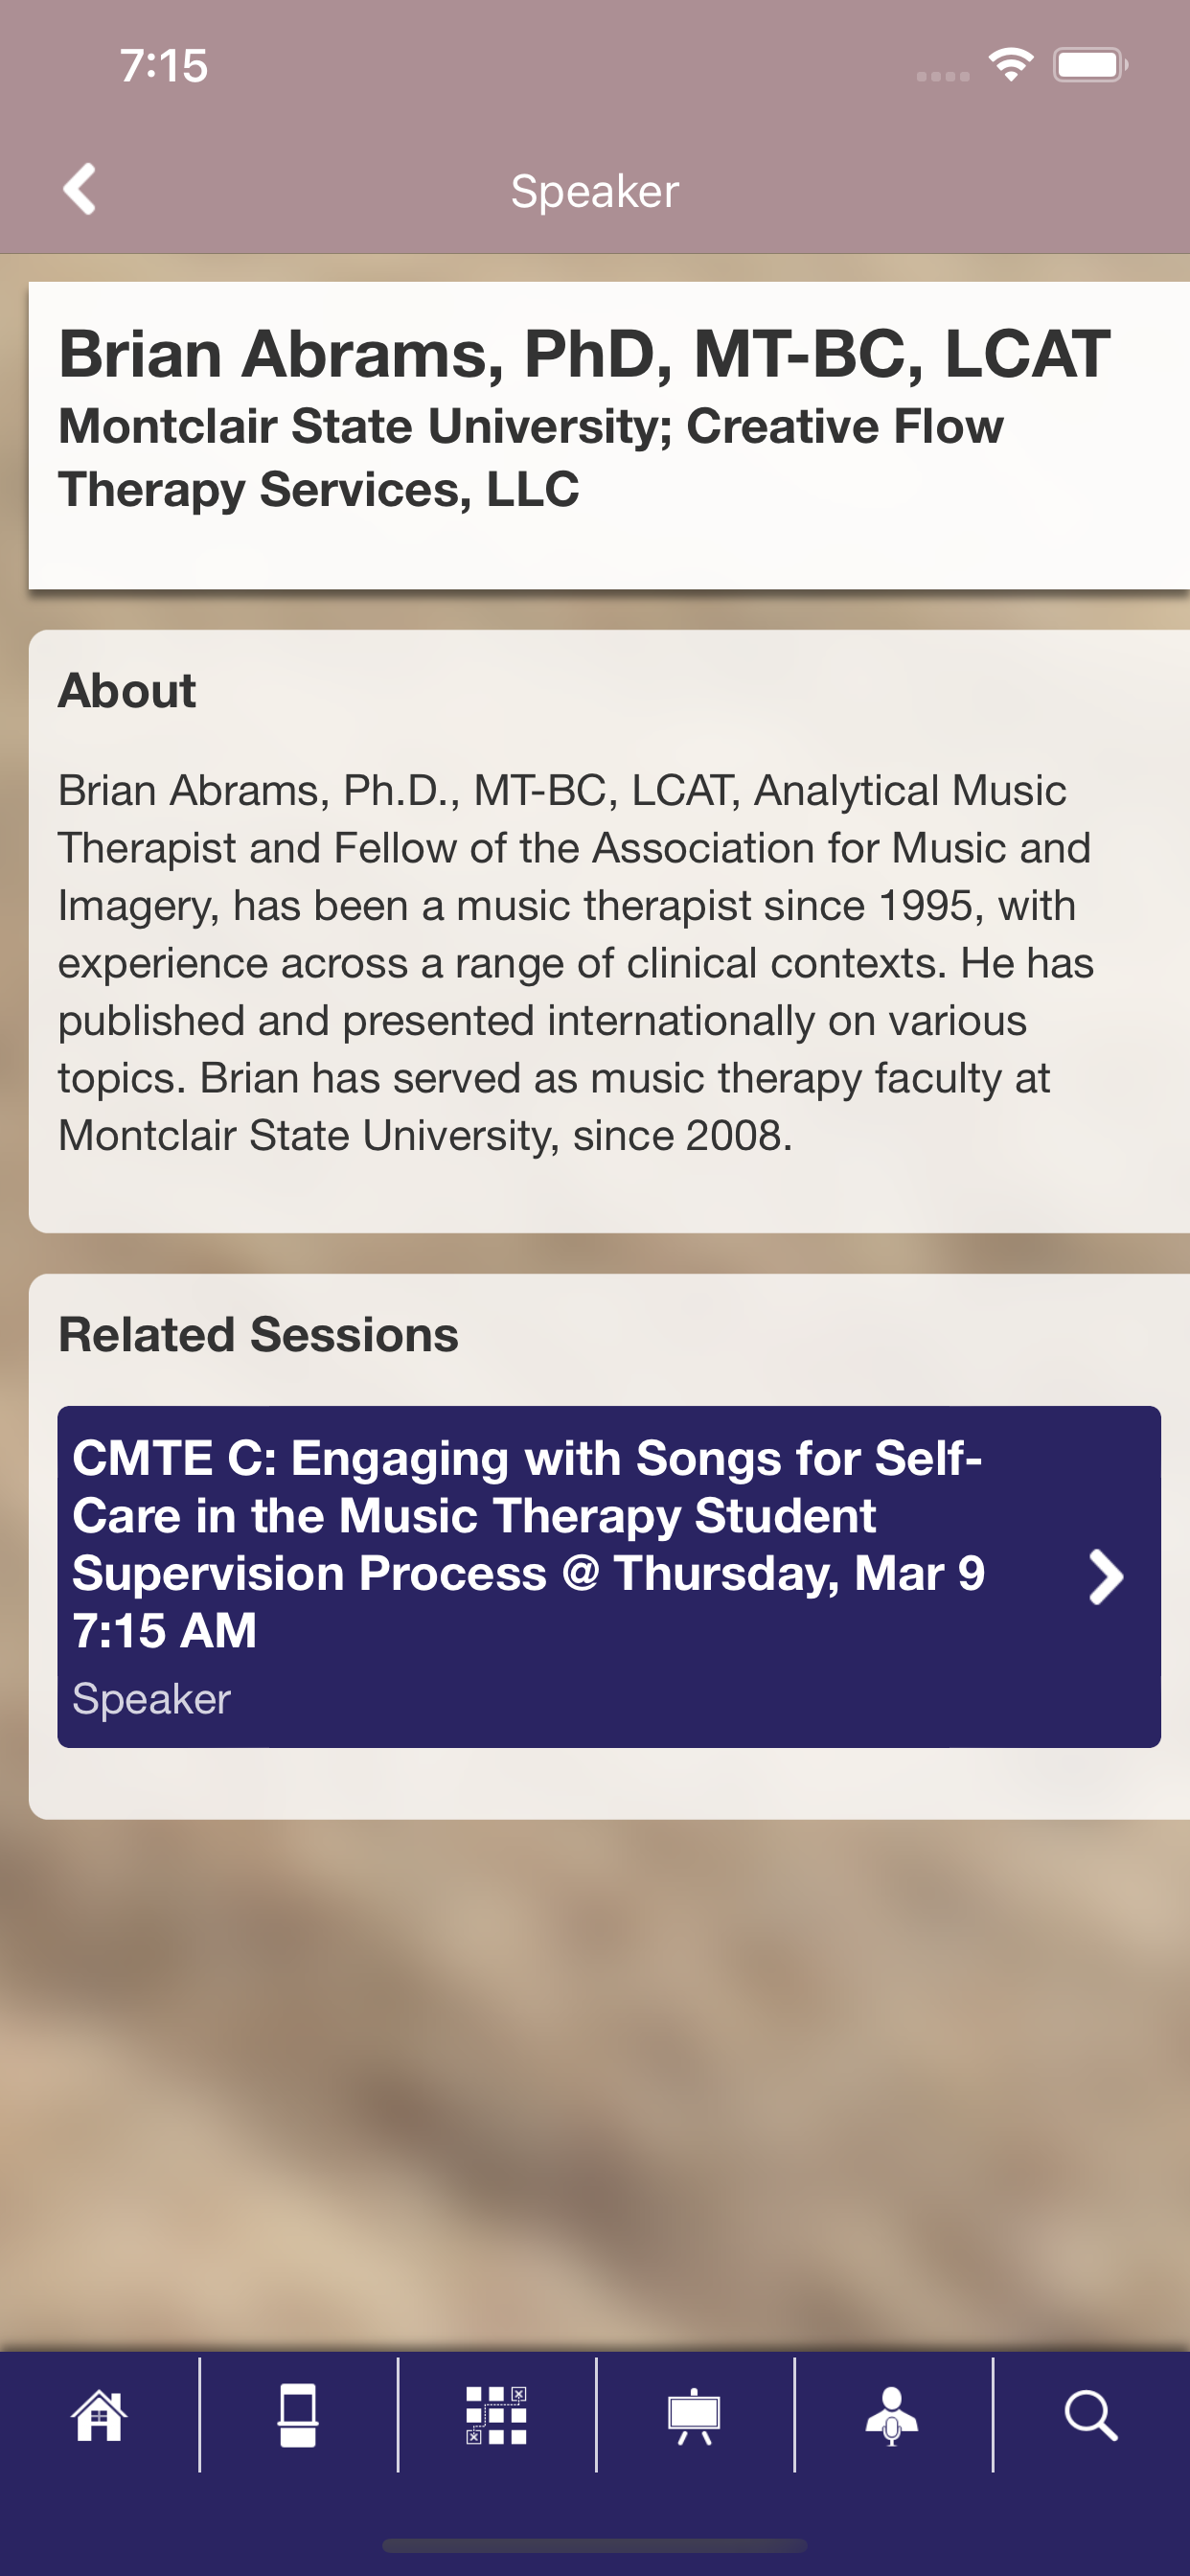The image size is (1190, 2576).
Task: Expand session via right chevron arrow
Action: pos(1105,1577)
